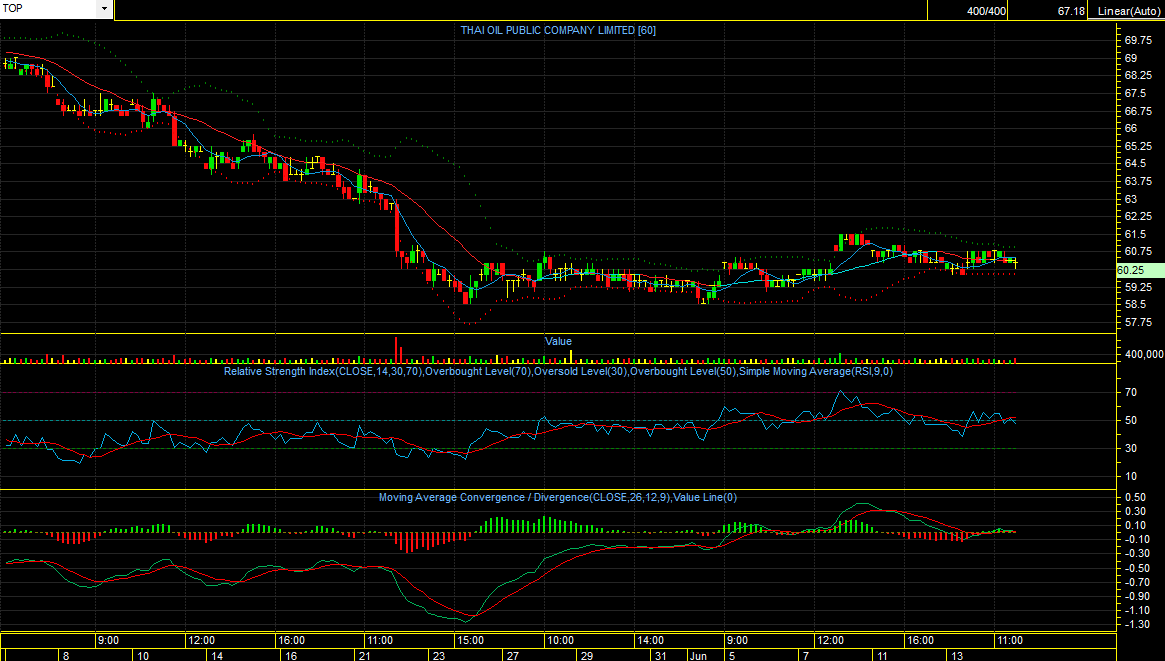
Task: Click the 10:00 time axis label
Action: (x=561, y=640)
